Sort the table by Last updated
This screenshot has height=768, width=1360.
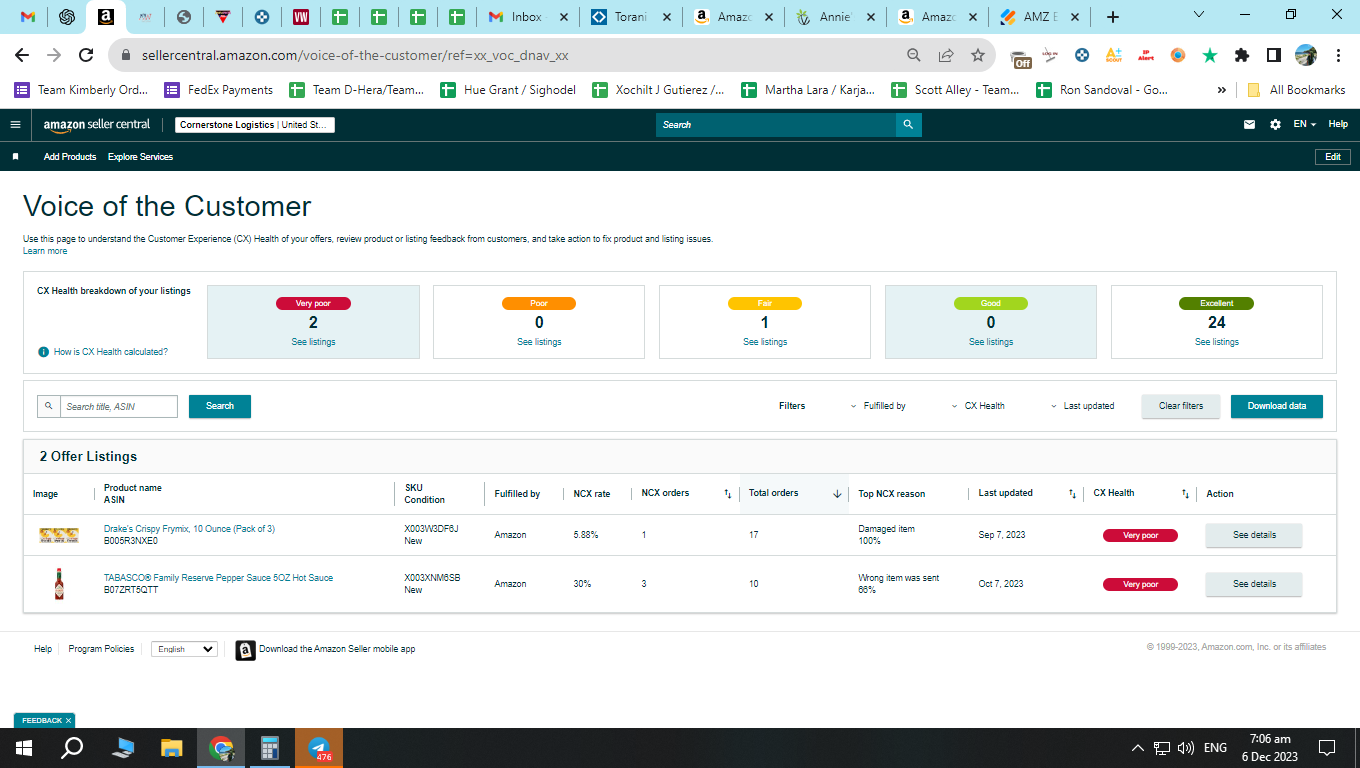1072,494
